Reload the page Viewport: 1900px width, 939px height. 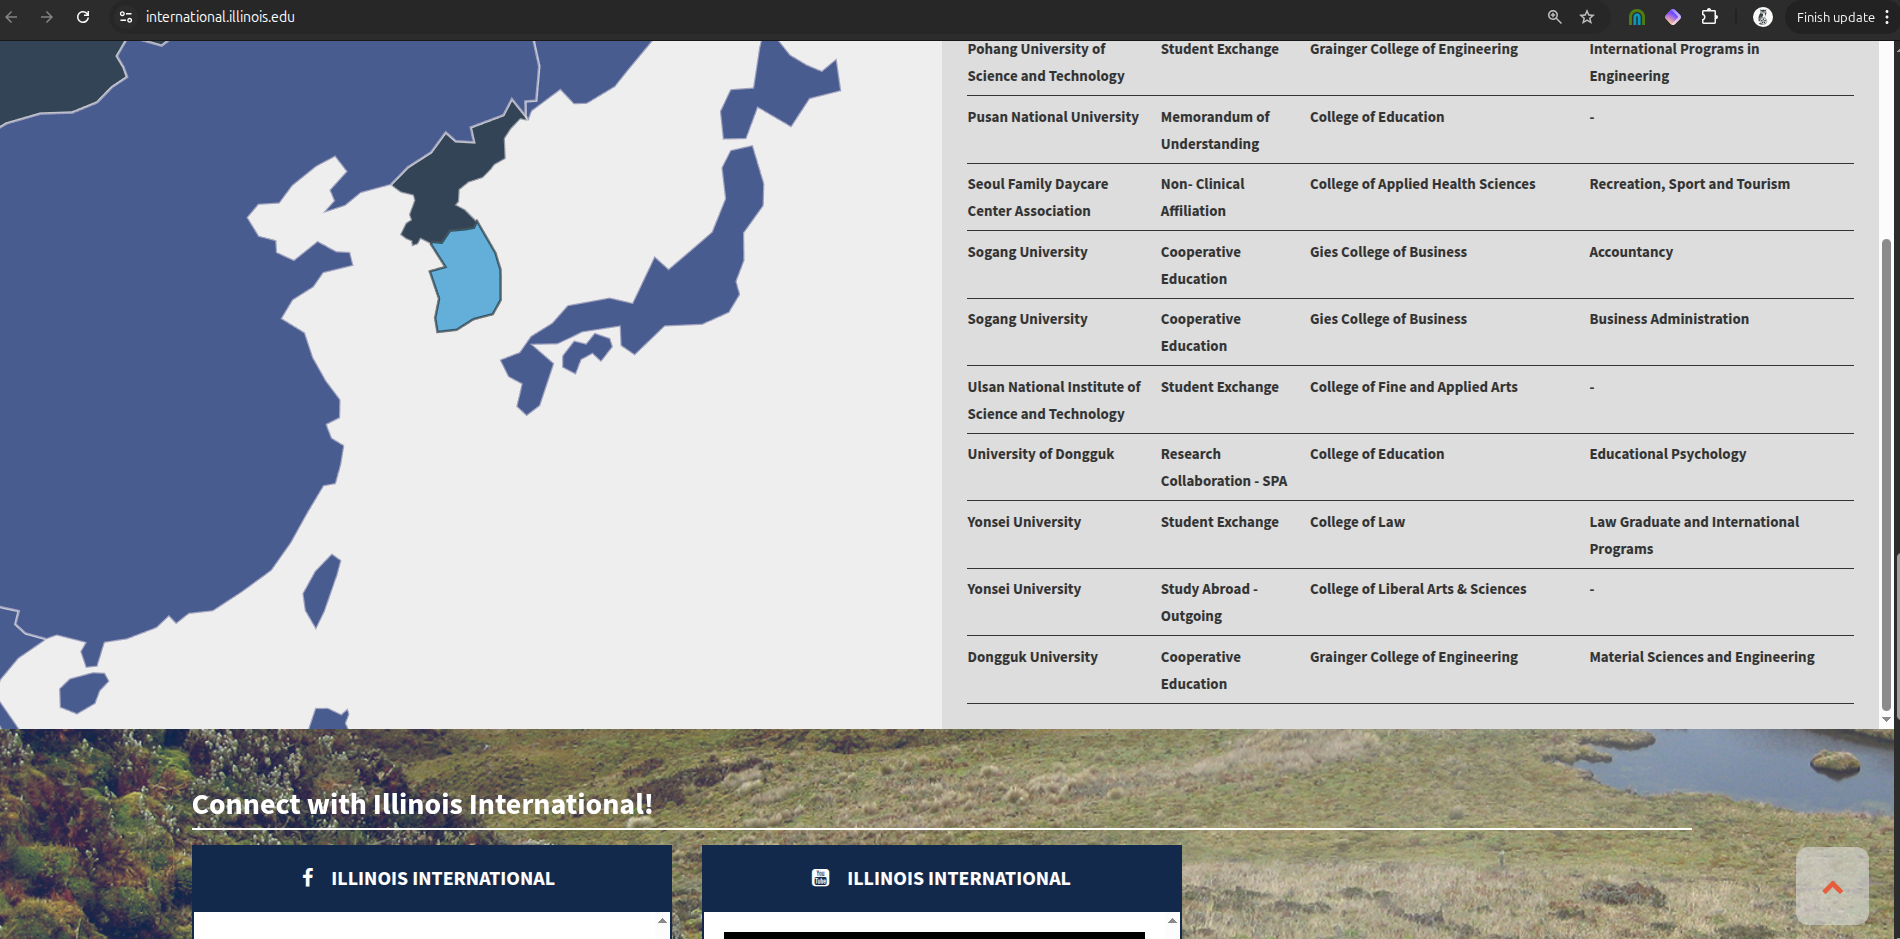coord(83,17)
